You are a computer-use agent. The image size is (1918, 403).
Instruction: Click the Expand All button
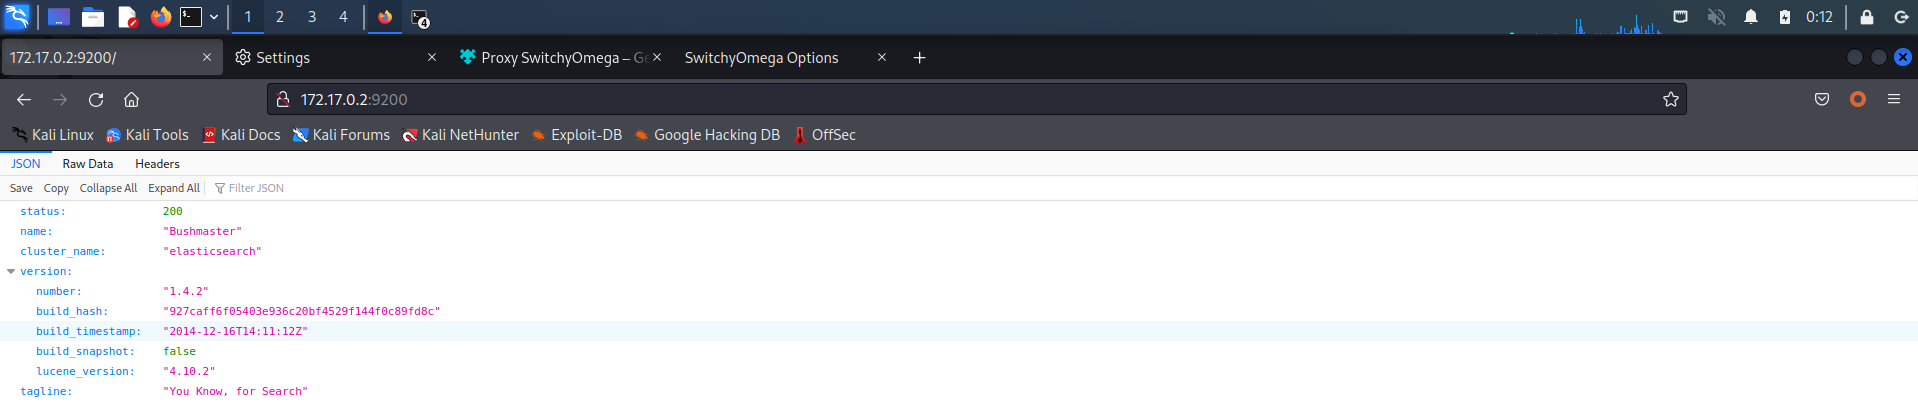point(174,188)
